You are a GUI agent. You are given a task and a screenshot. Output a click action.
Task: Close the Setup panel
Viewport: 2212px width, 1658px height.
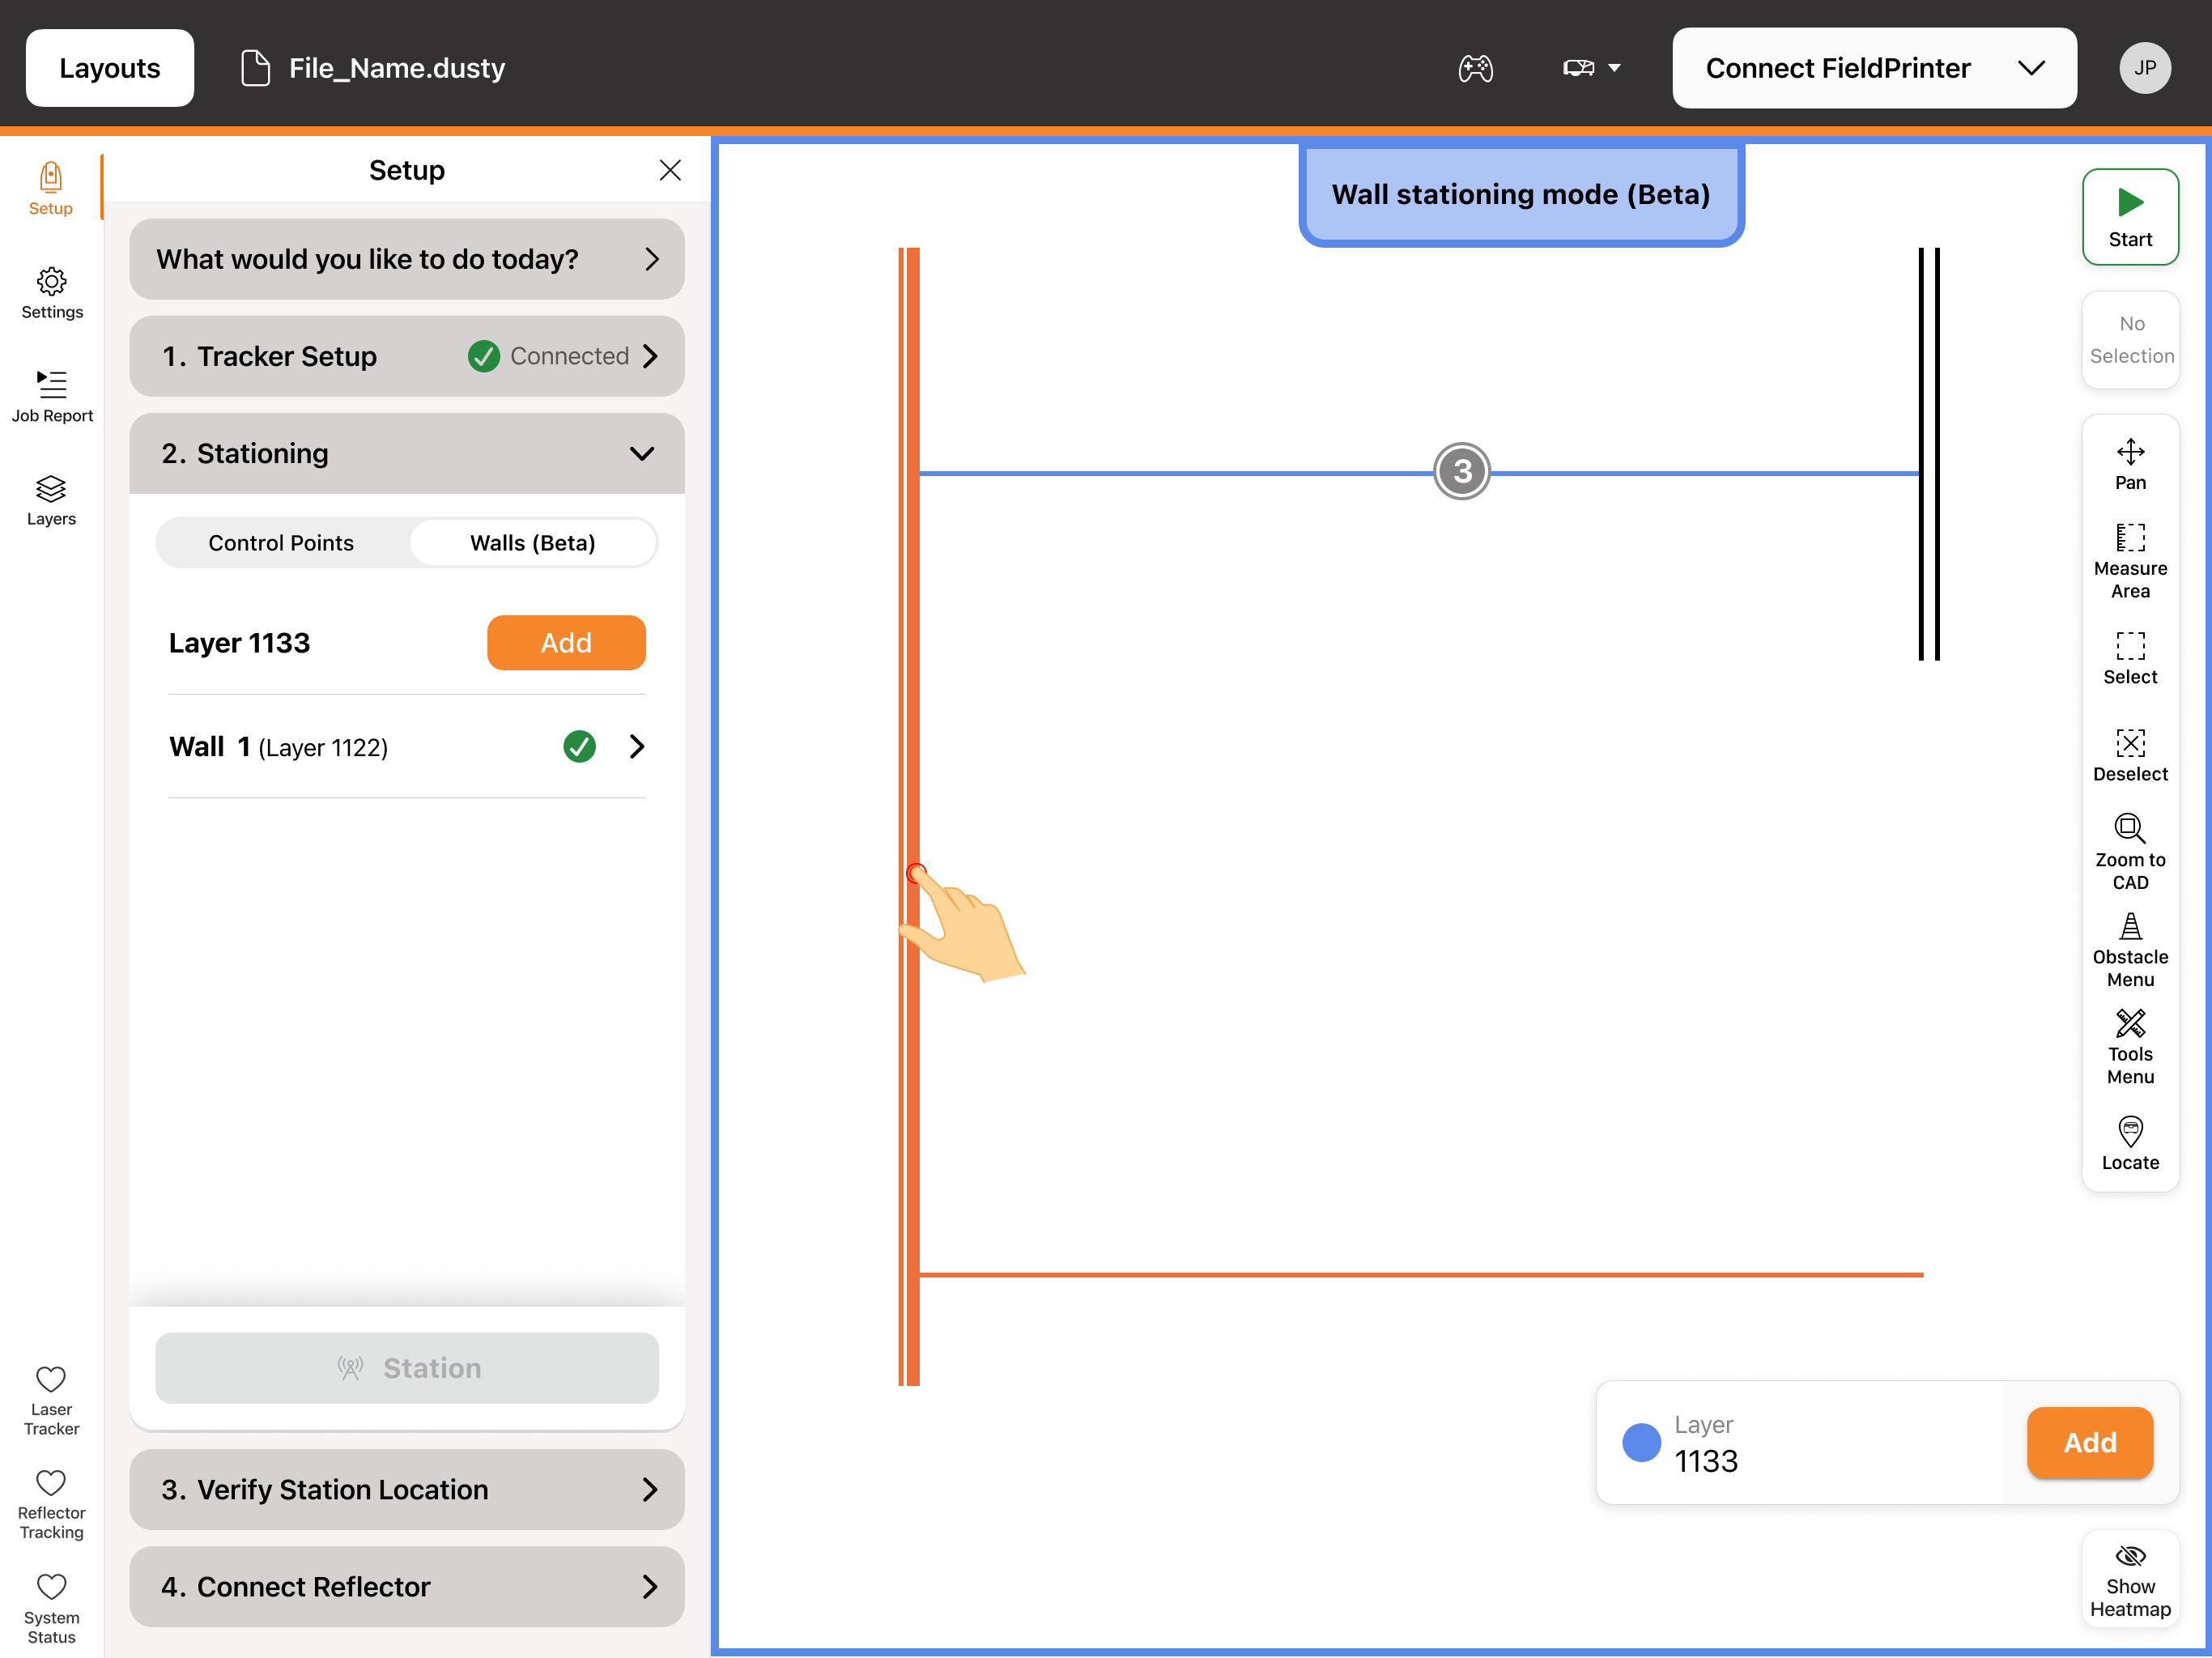(x=670, y=170)
